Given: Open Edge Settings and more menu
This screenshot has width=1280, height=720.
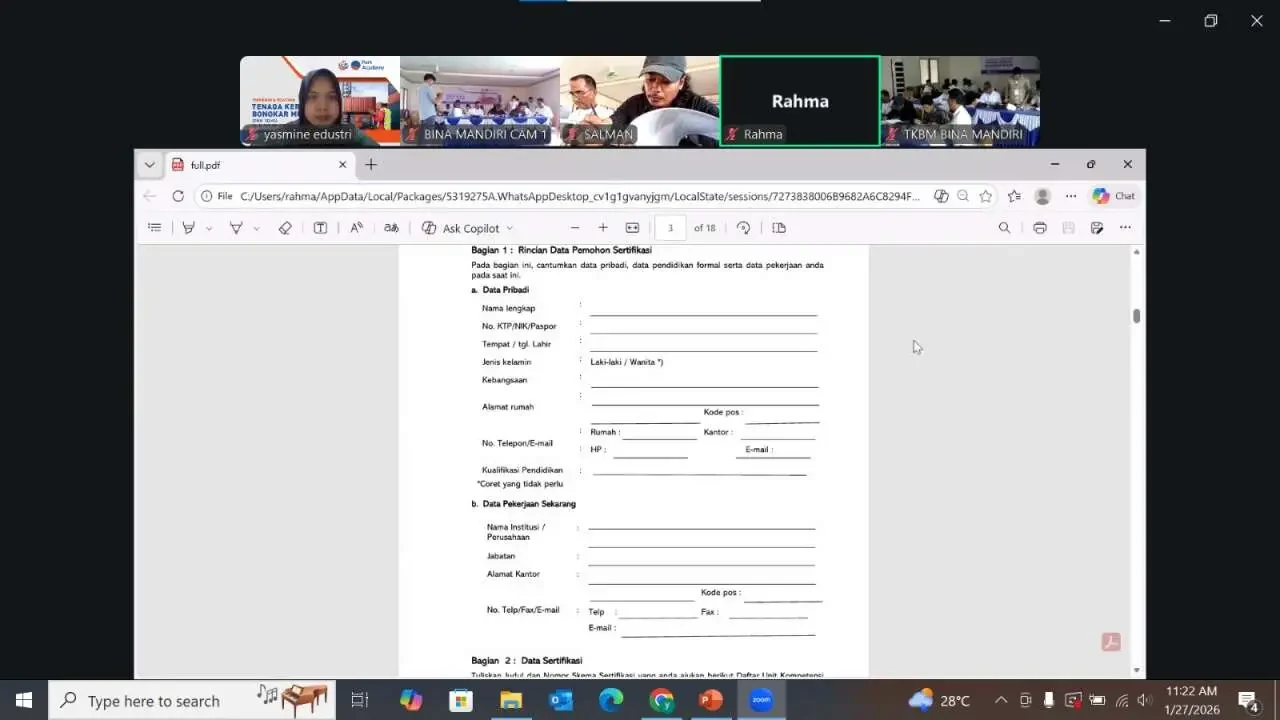Looking at the screenshot, I should tap(1071, 196).
